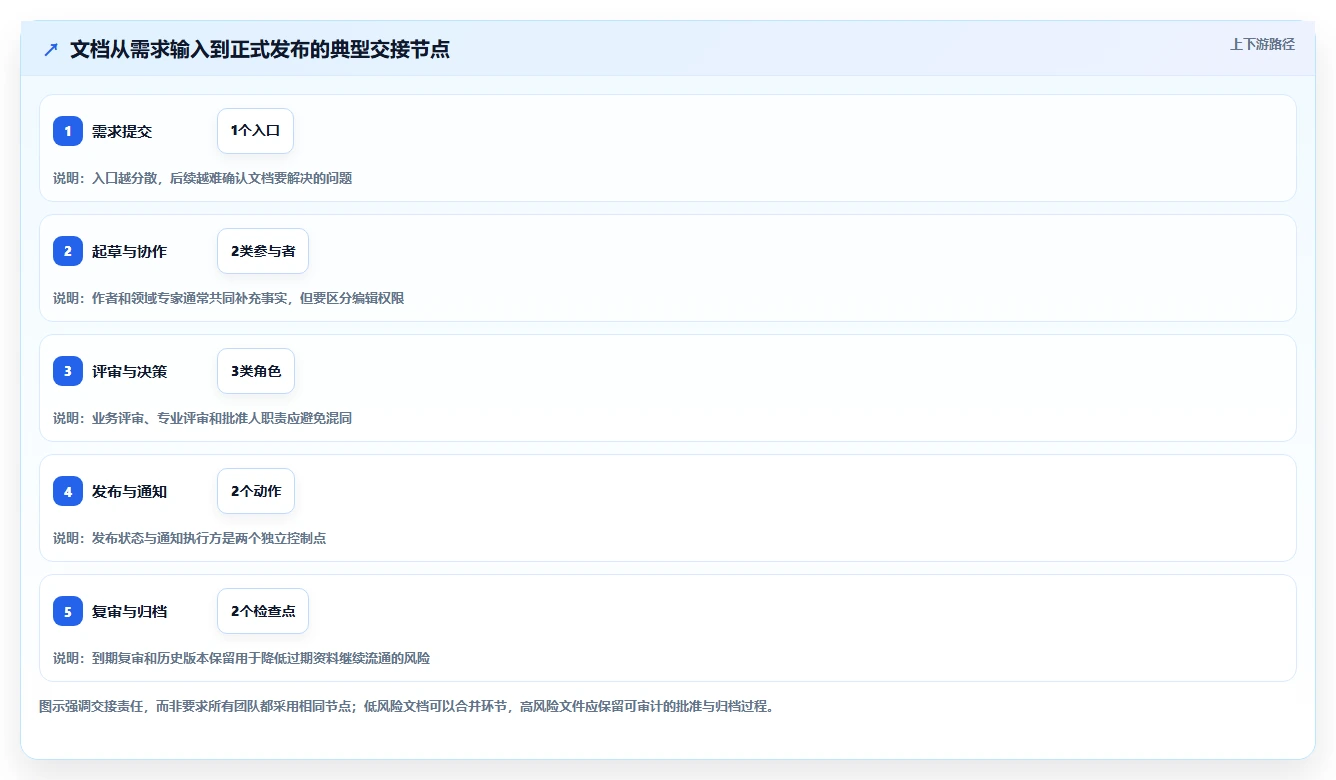Click the arrow icon beside the header title
This screenshot has width=1336, height=780.
coord(51,49)
